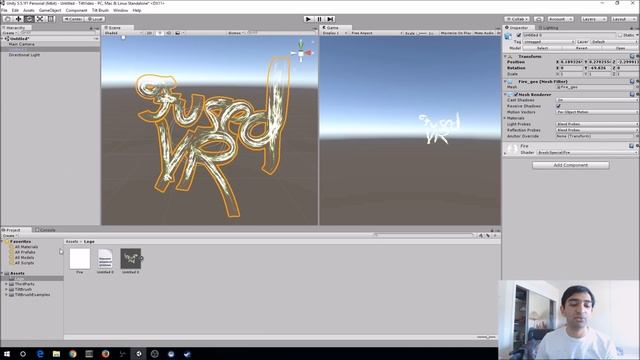The width and height of the screenshot is (640, 360).
Task: Open the Cast Shadows dropdown
Action: tap(597, 100)
